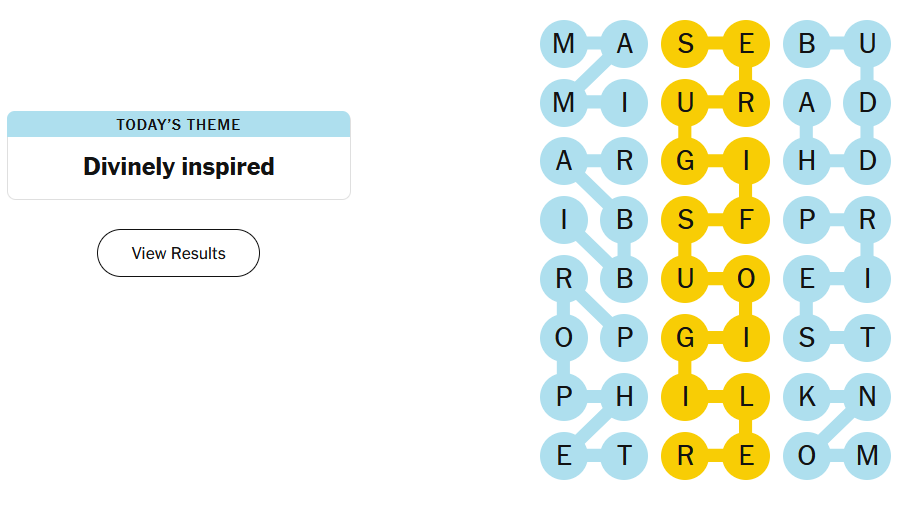Click the yellow E in the top row
The image size is (898, 505).
[746, 43]
